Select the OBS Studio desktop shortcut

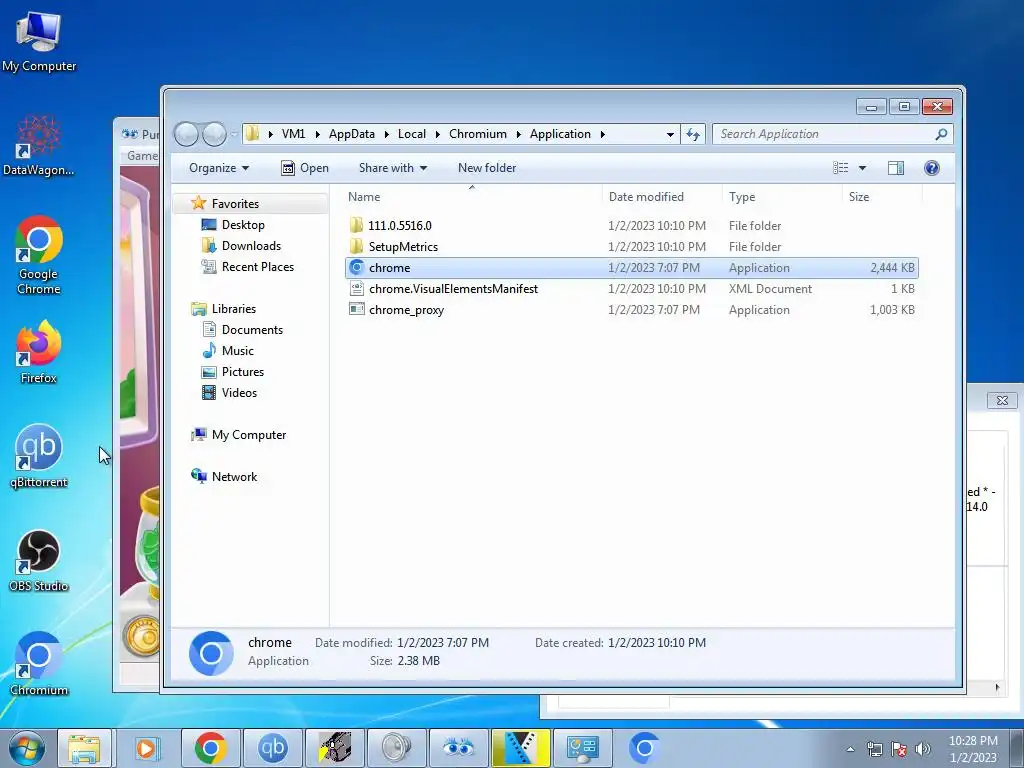click(x=39, y=560)
